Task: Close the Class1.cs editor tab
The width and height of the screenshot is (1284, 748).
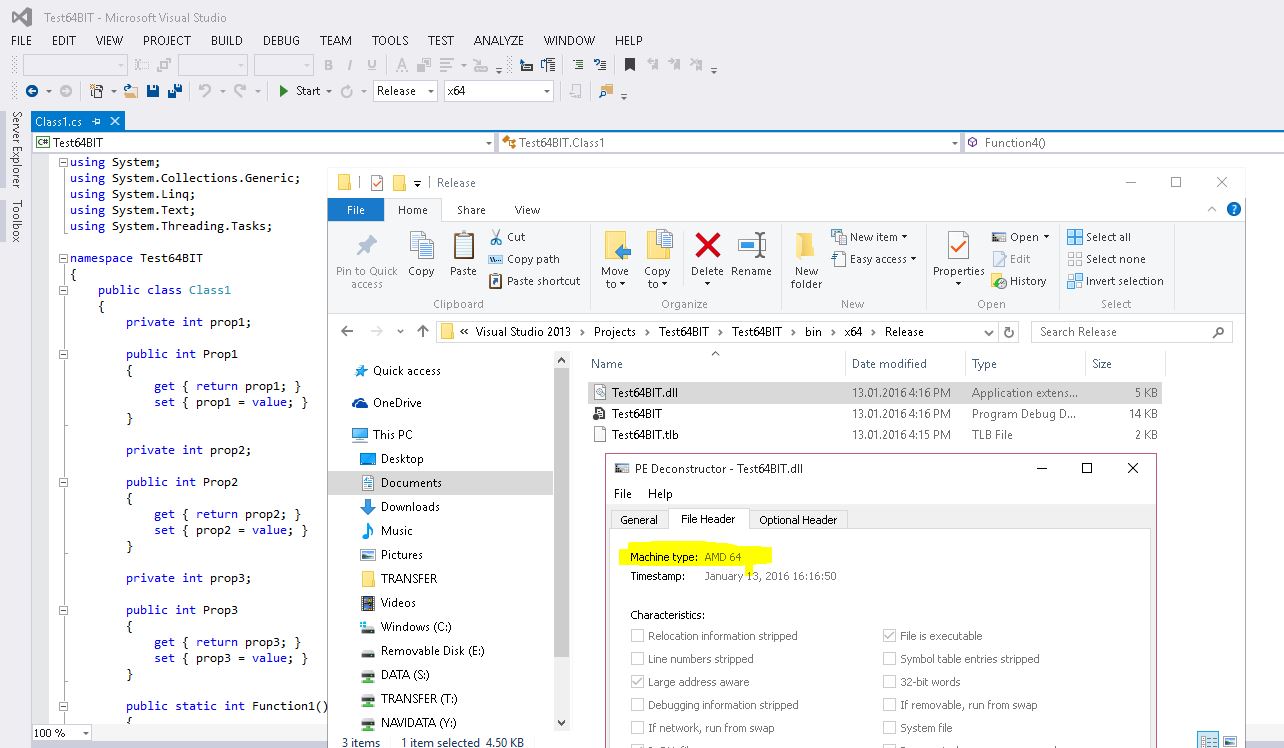Action: [x=115, y=121]
